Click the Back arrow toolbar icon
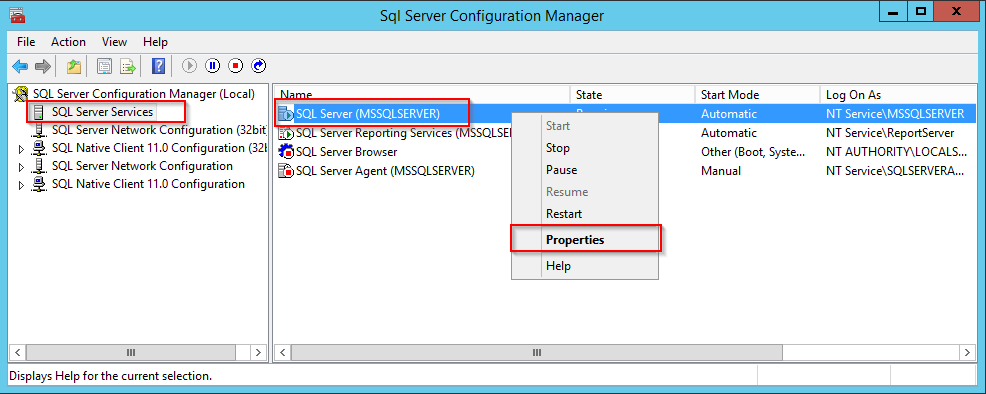This screenshot has height=394, width=986. (20, 65)
